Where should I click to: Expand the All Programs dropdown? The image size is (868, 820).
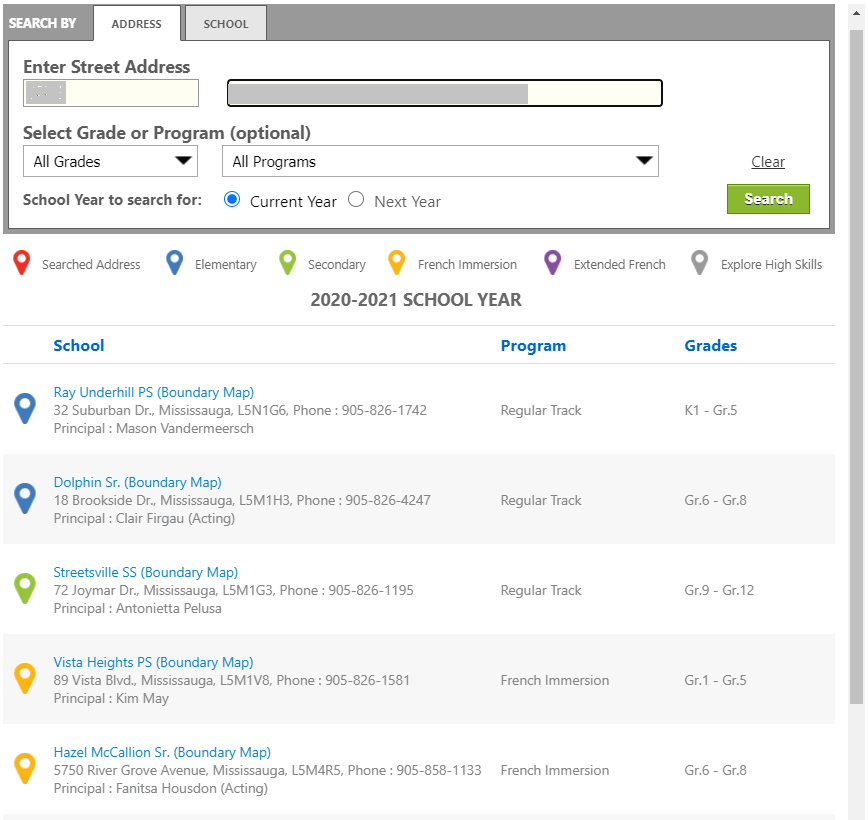(440, 161)
